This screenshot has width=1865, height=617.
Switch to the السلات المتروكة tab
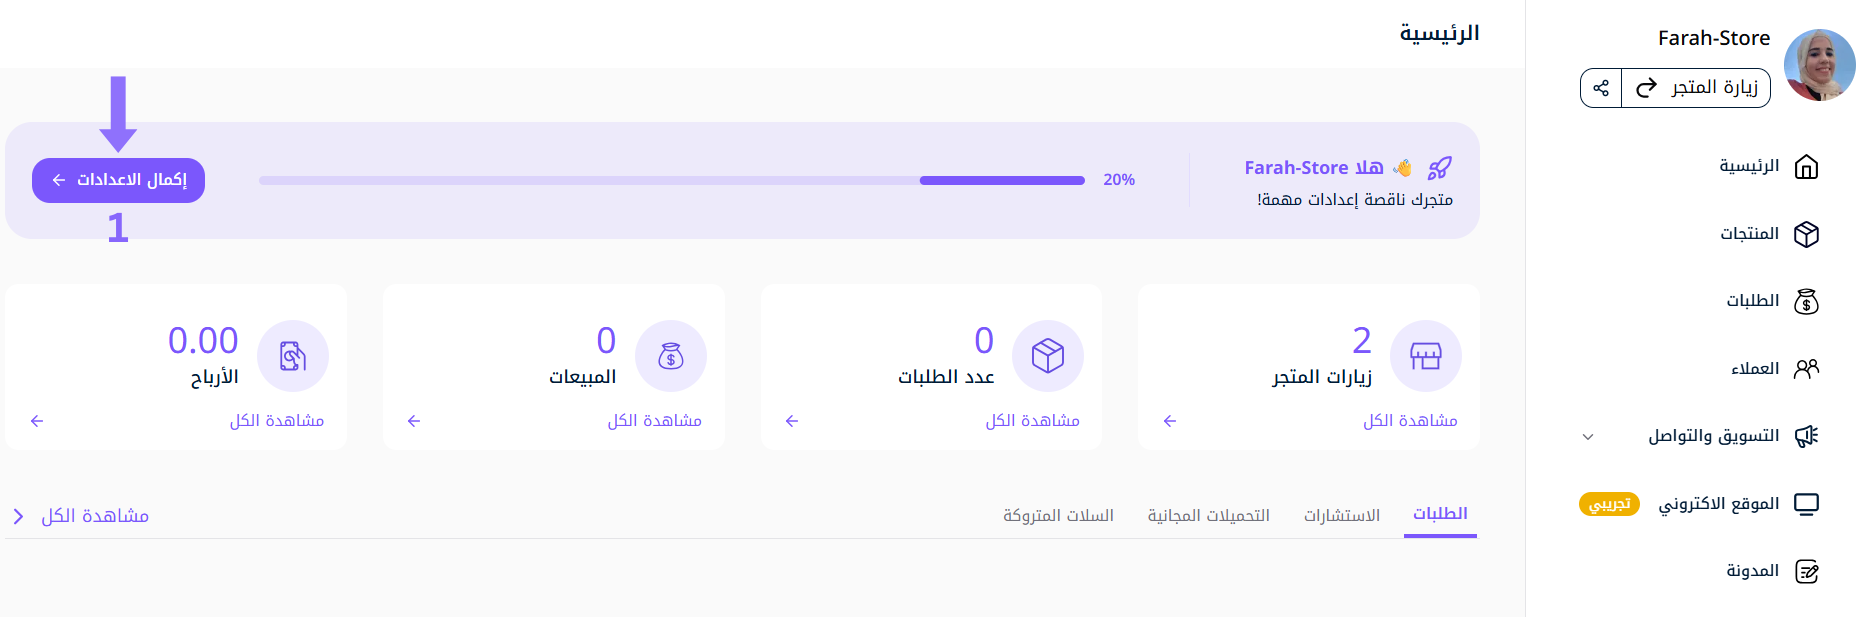point(1059,515)
